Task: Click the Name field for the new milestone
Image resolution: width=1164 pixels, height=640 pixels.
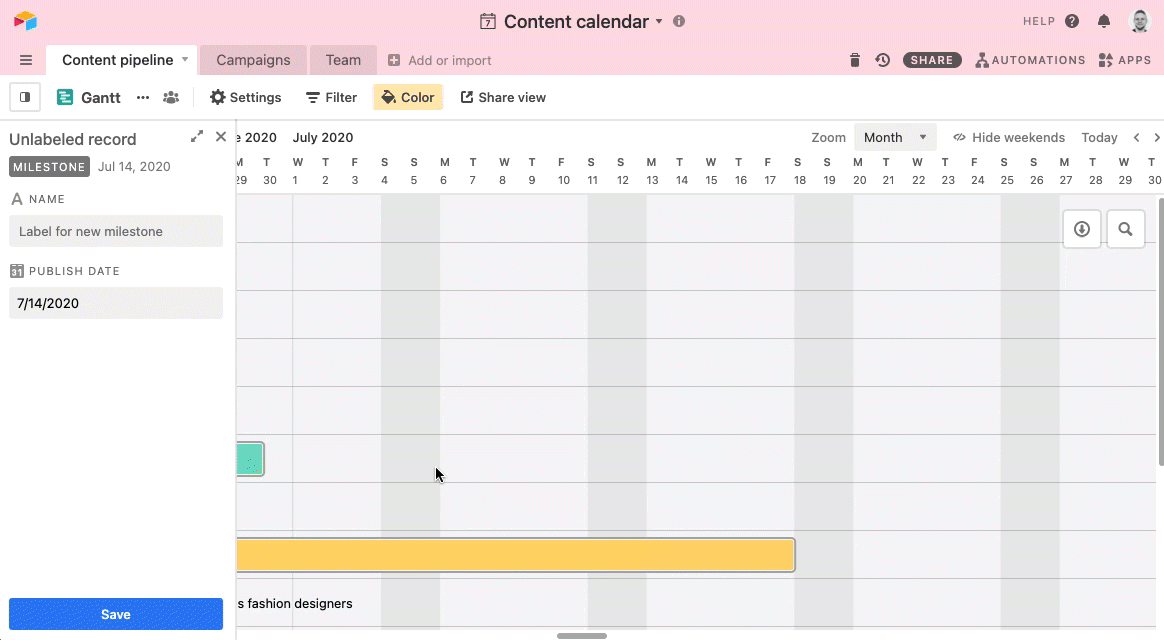Action: [116, 231]
